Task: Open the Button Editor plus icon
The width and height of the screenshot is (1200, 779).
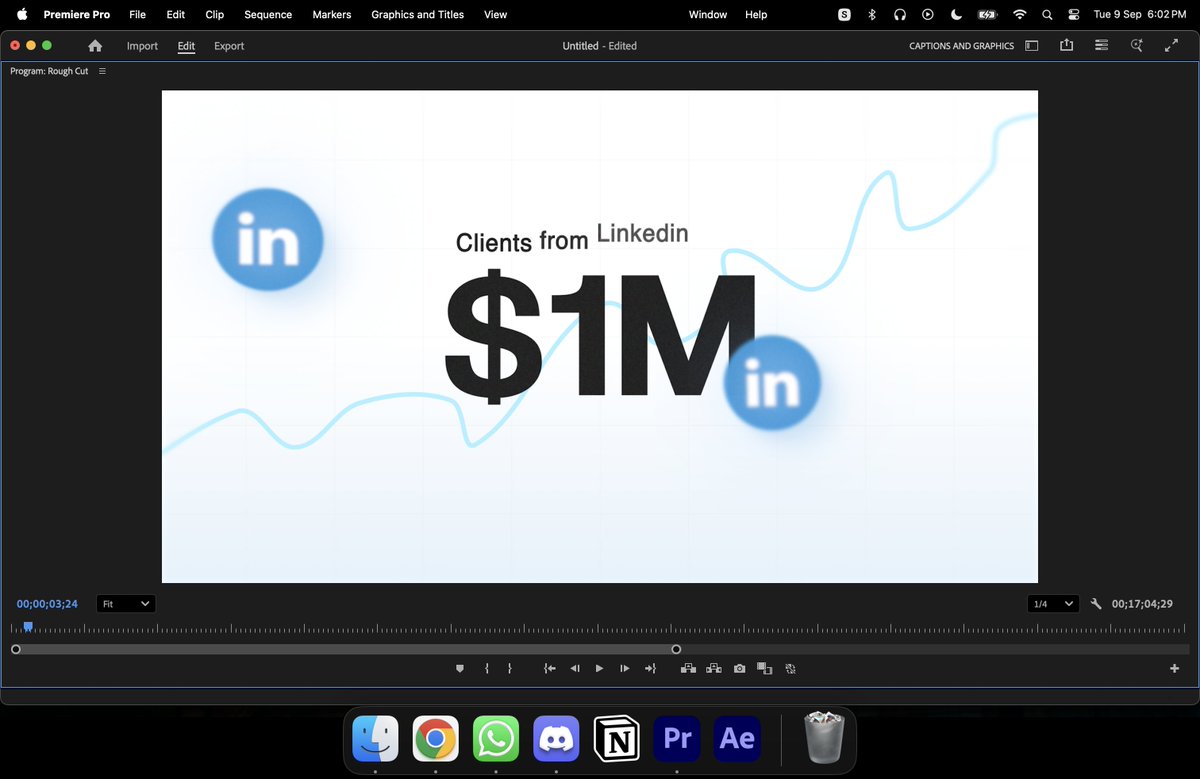Action: pos(1174,668)
